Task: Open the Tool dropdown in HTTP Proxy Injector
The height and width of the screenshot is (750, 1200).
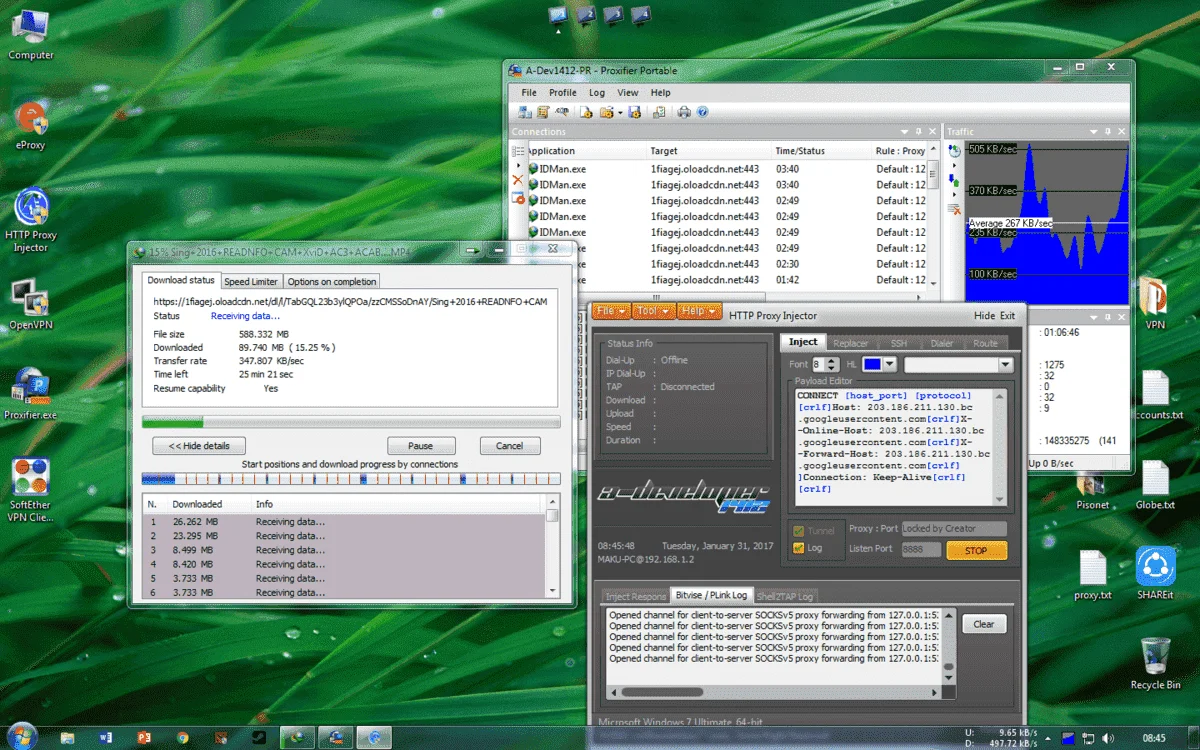Action: point(655,311)
